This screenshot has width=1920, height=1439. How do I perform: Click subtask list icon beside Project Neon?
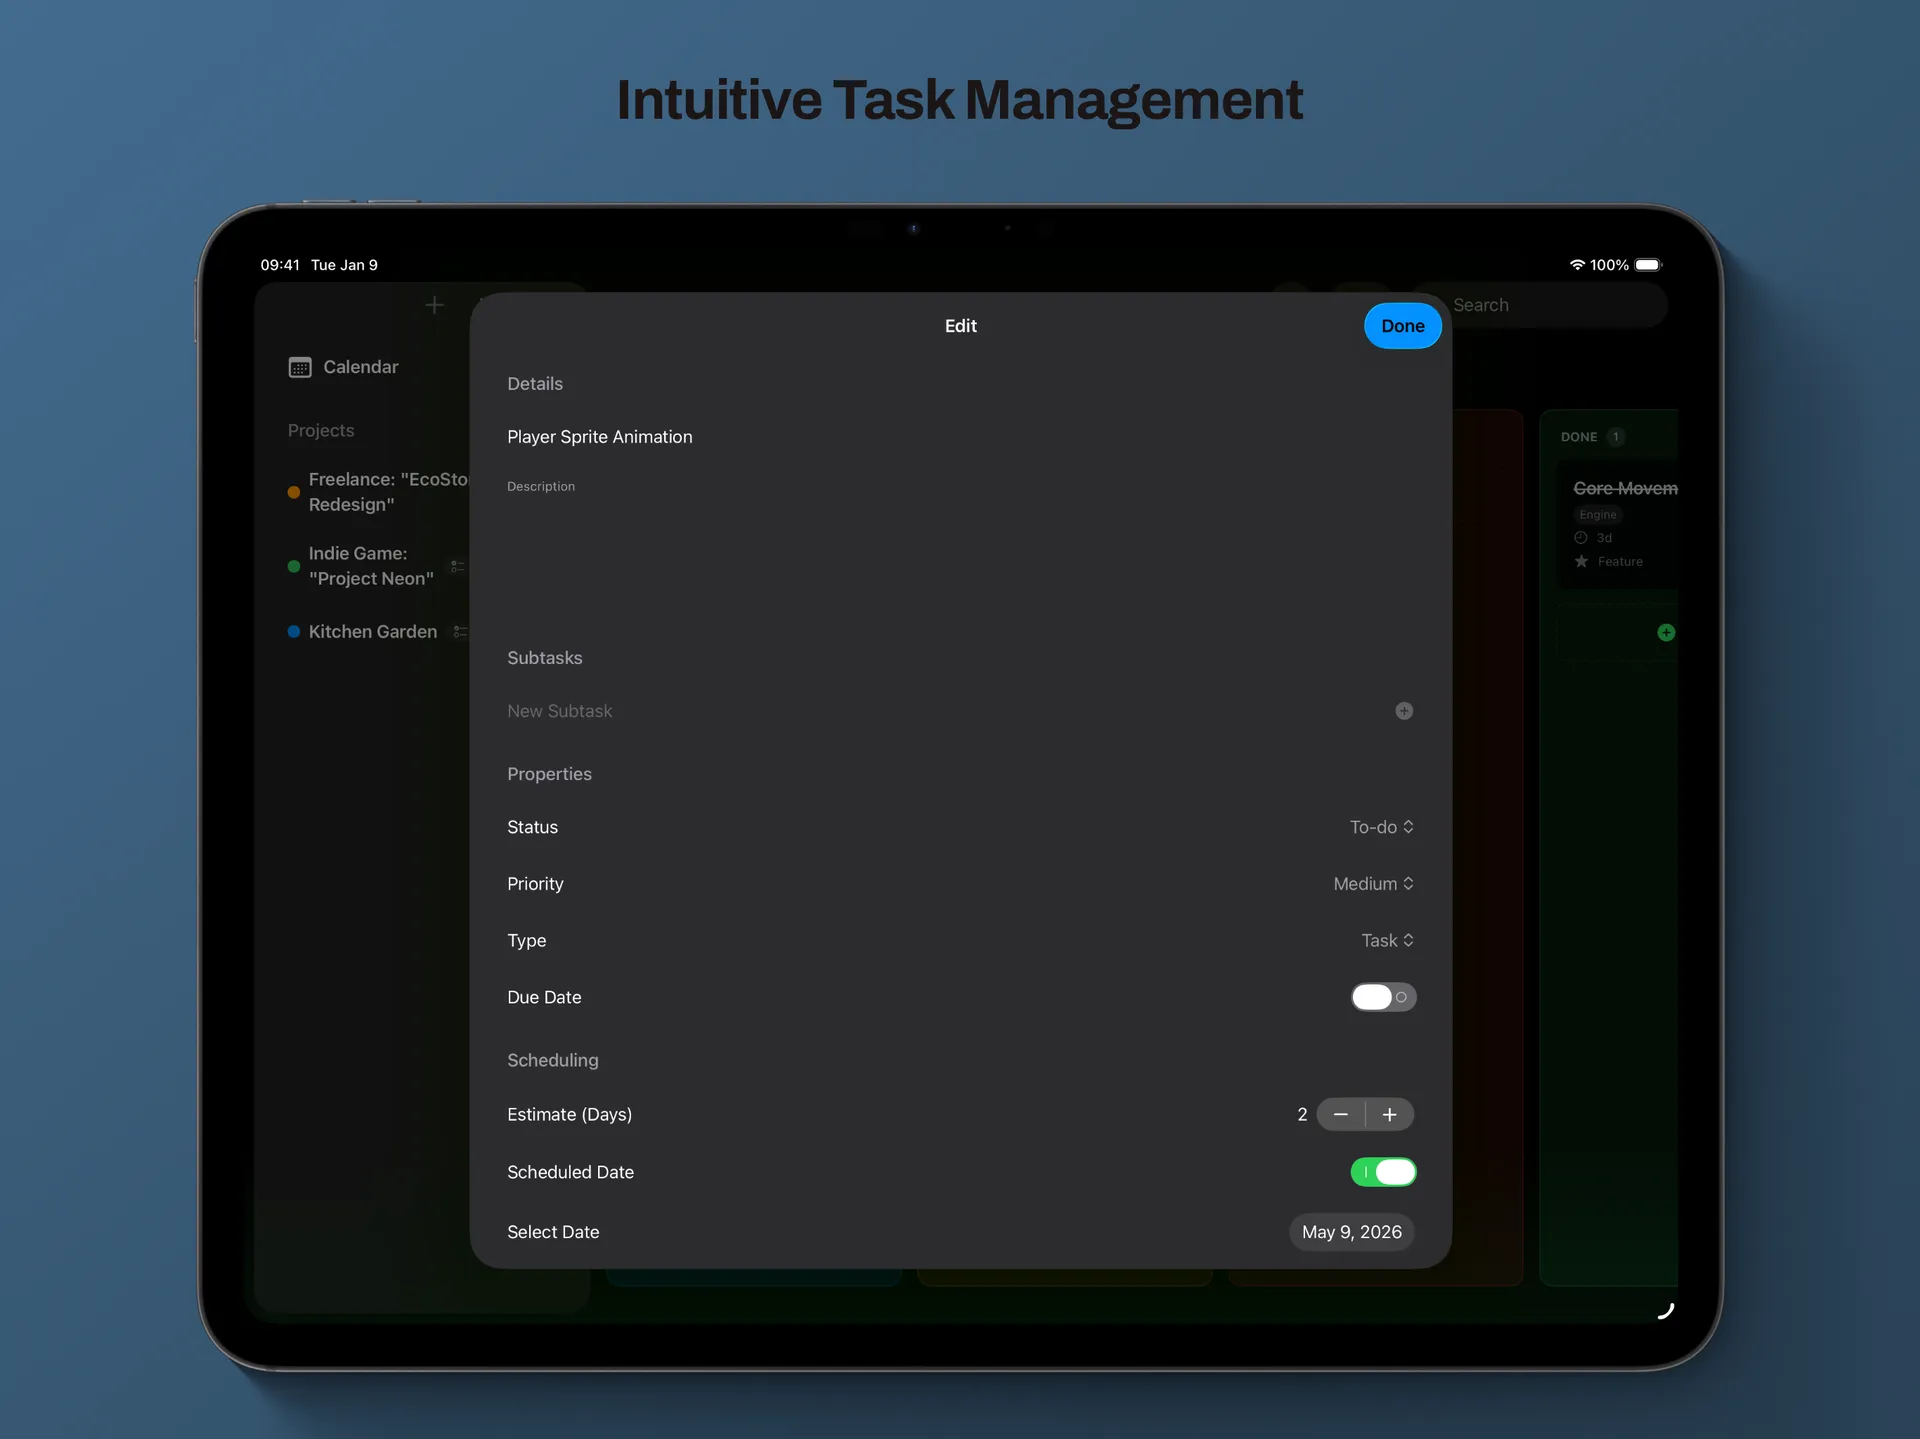tap(457, 566)
